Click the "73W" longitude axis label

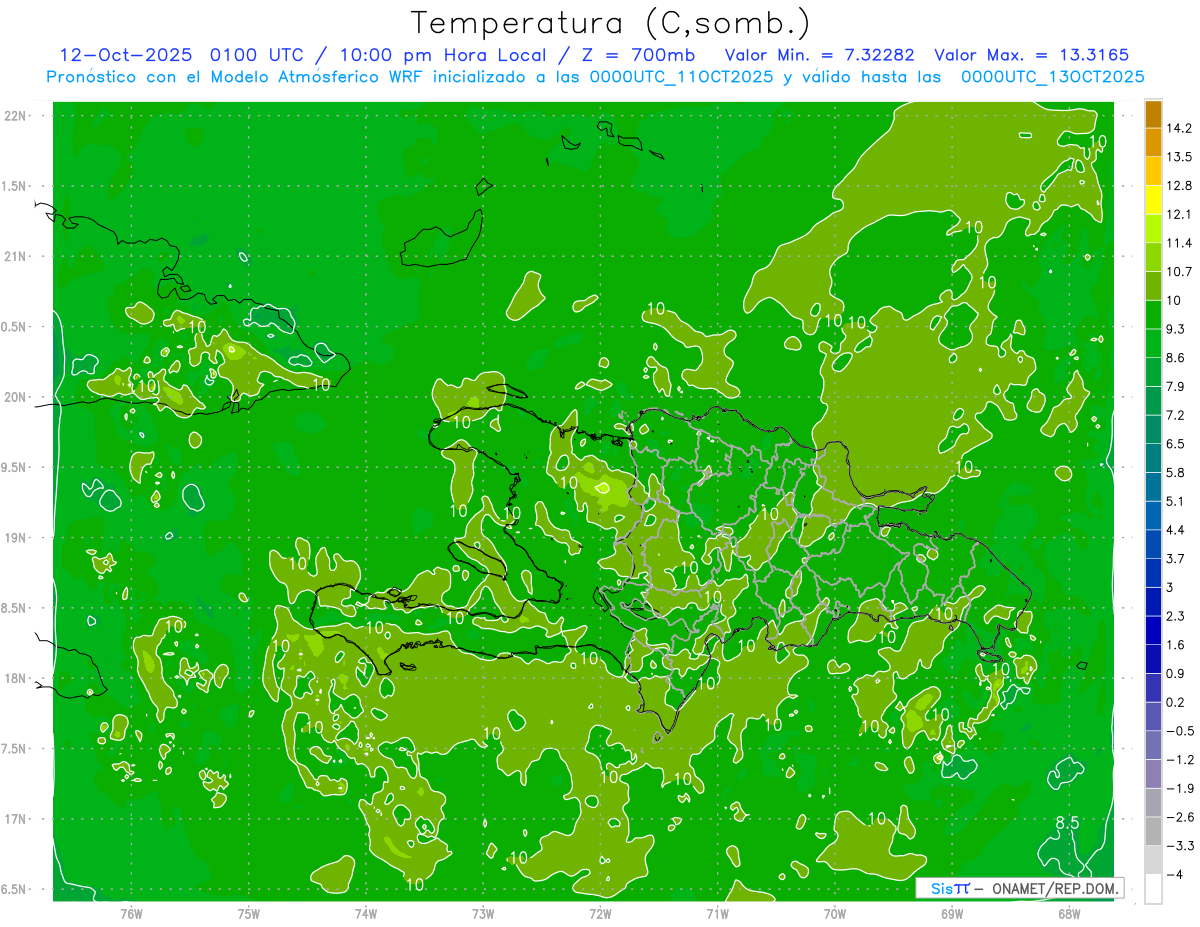(483, 913)
